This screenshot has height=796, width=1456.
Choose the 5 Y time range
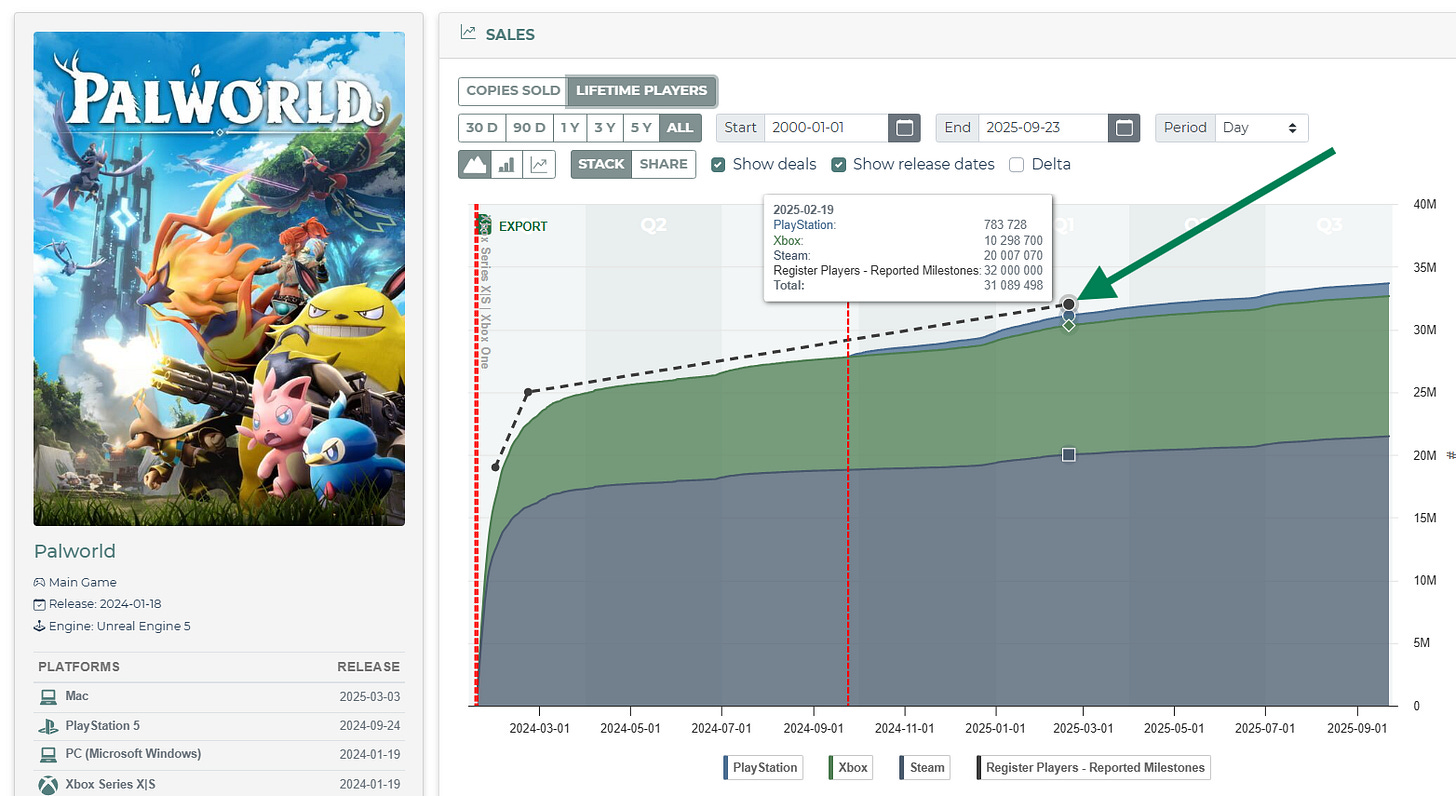(x=641, y=128)
